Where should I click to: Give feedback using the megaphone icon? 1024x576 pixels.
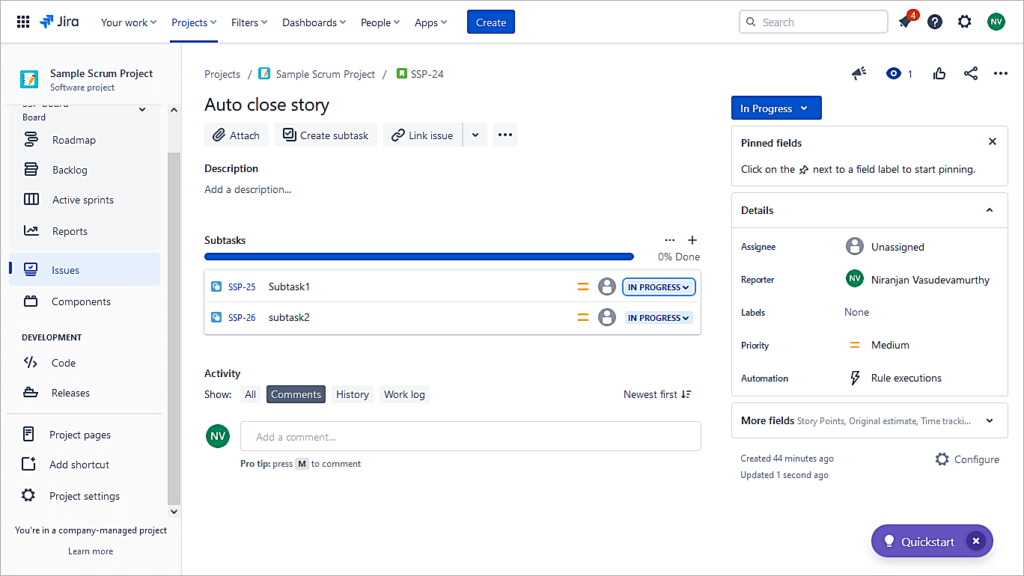(x=858, y=73)
